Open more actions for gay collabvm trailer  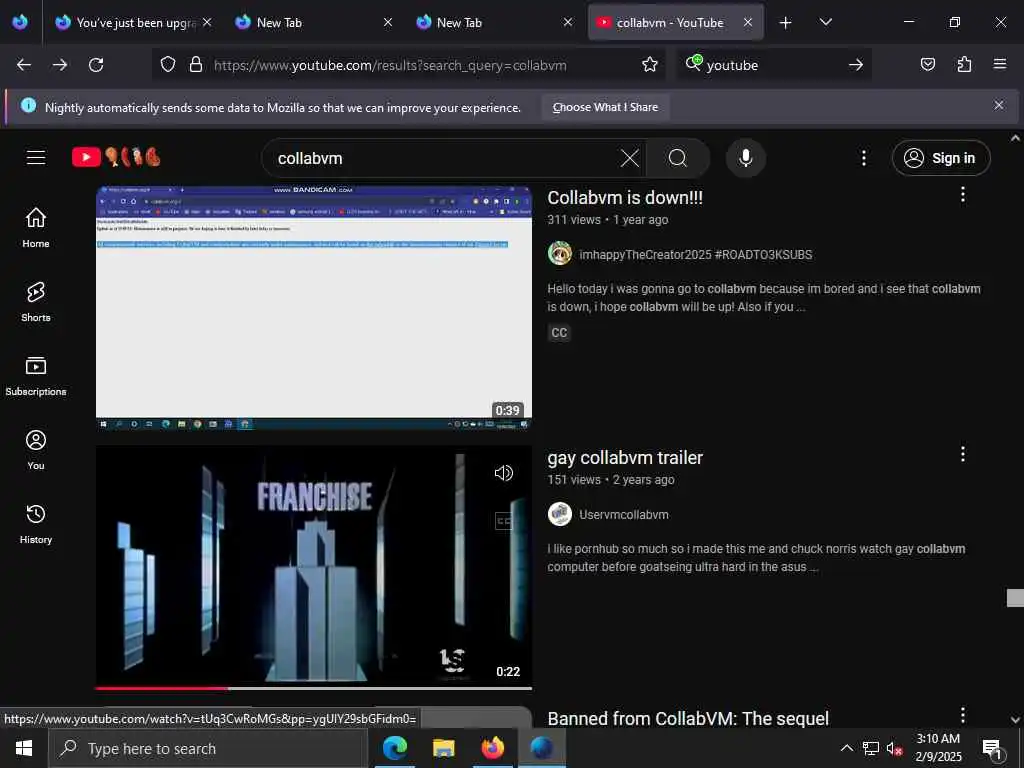click(963, 454)
